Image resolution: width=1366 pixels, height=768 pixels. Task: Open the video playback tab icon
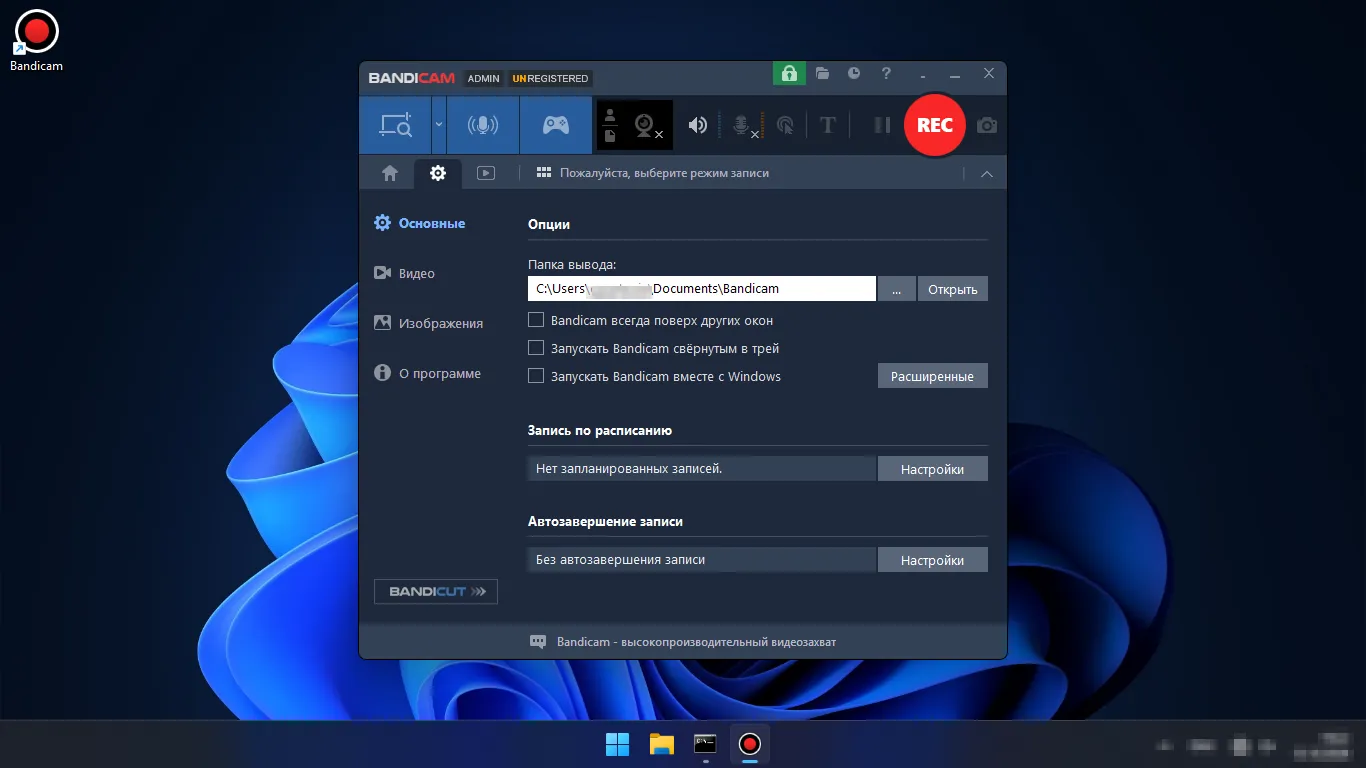[x=486, y=173]
